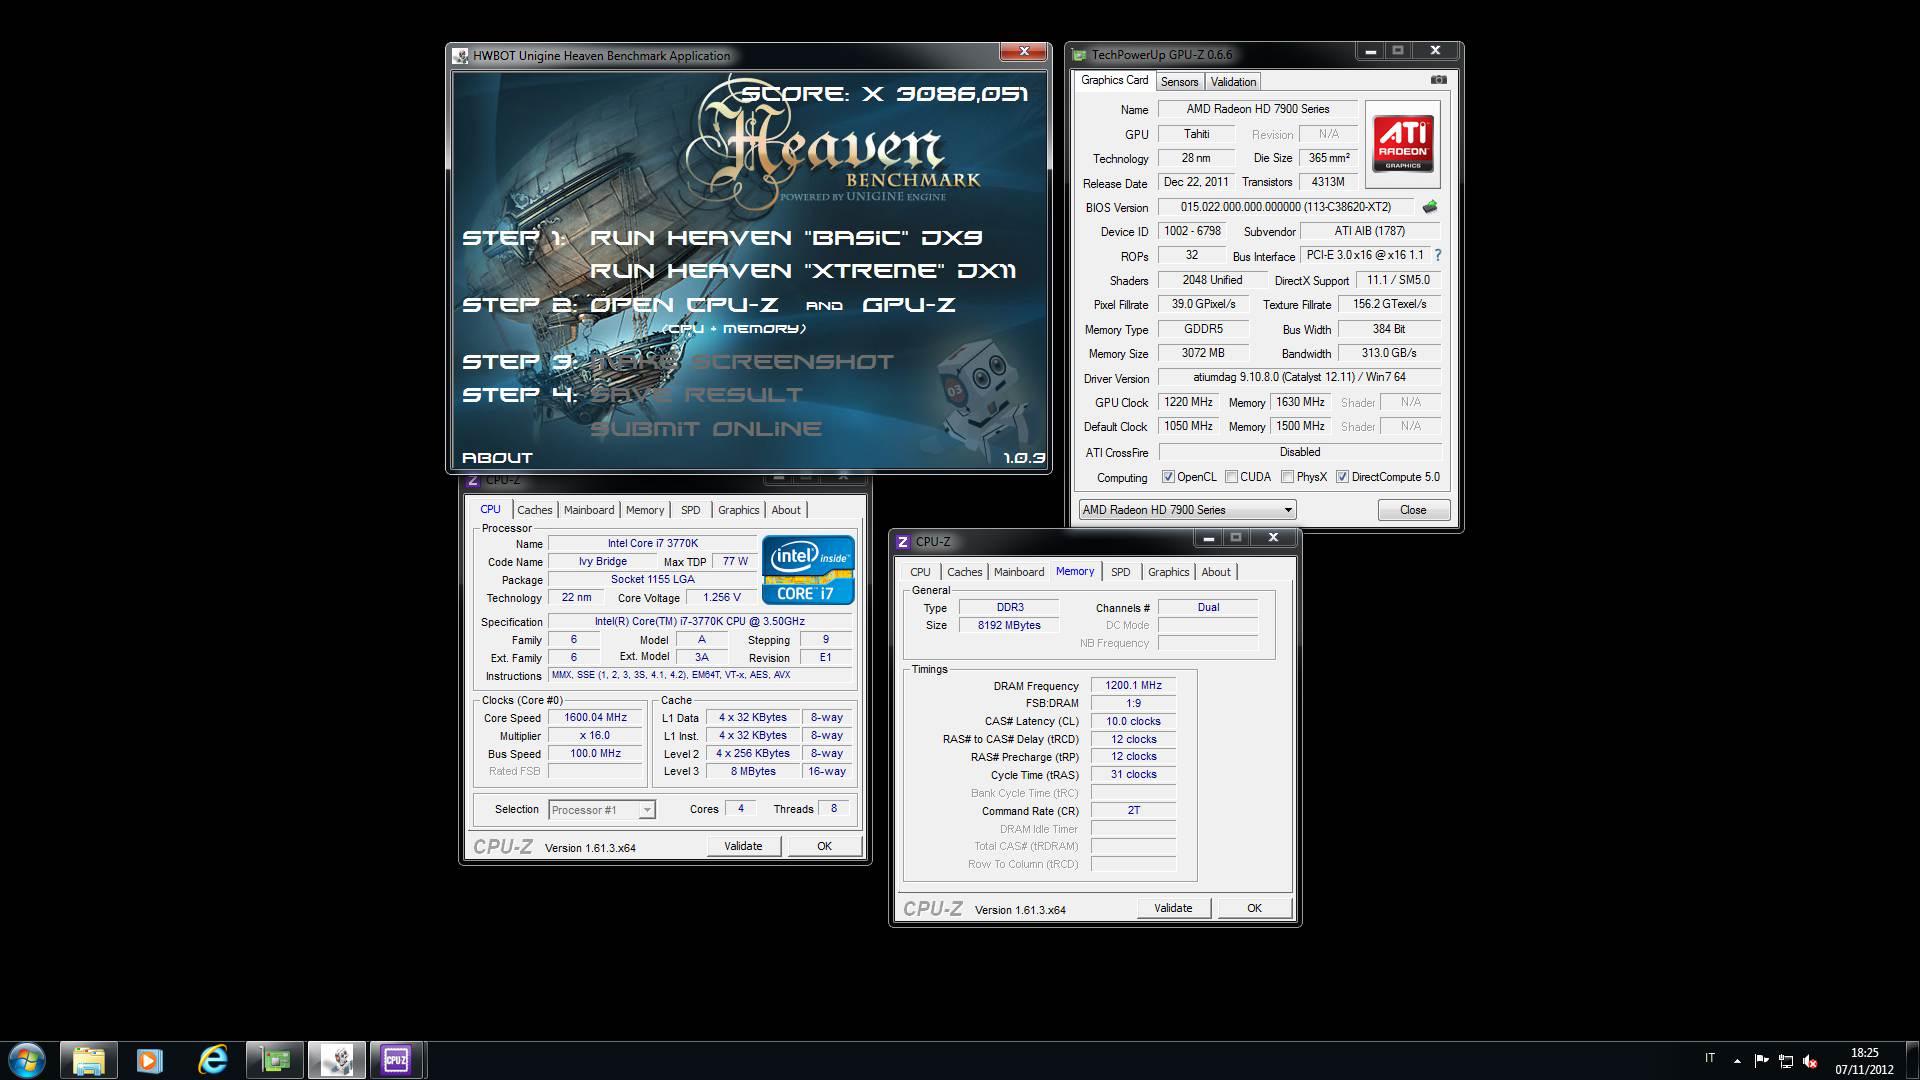Click the ATI Radeon logo in GPU-Z
1920x1080 pixels.
point(1403,144)
